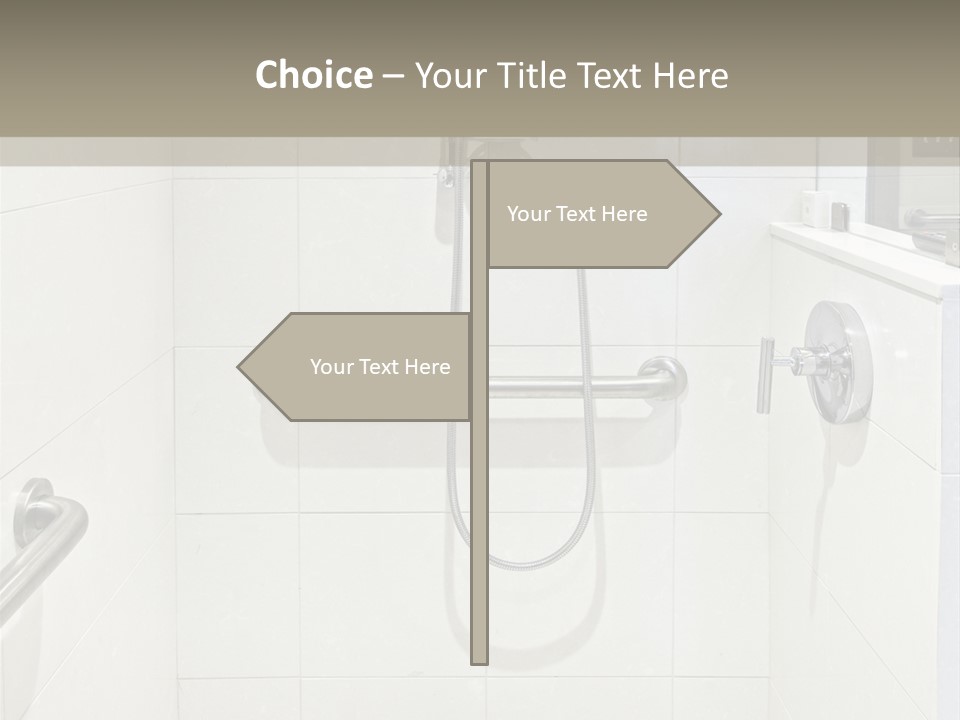
Task: Click the white cup on the shelf
Action: click(815, 208)
